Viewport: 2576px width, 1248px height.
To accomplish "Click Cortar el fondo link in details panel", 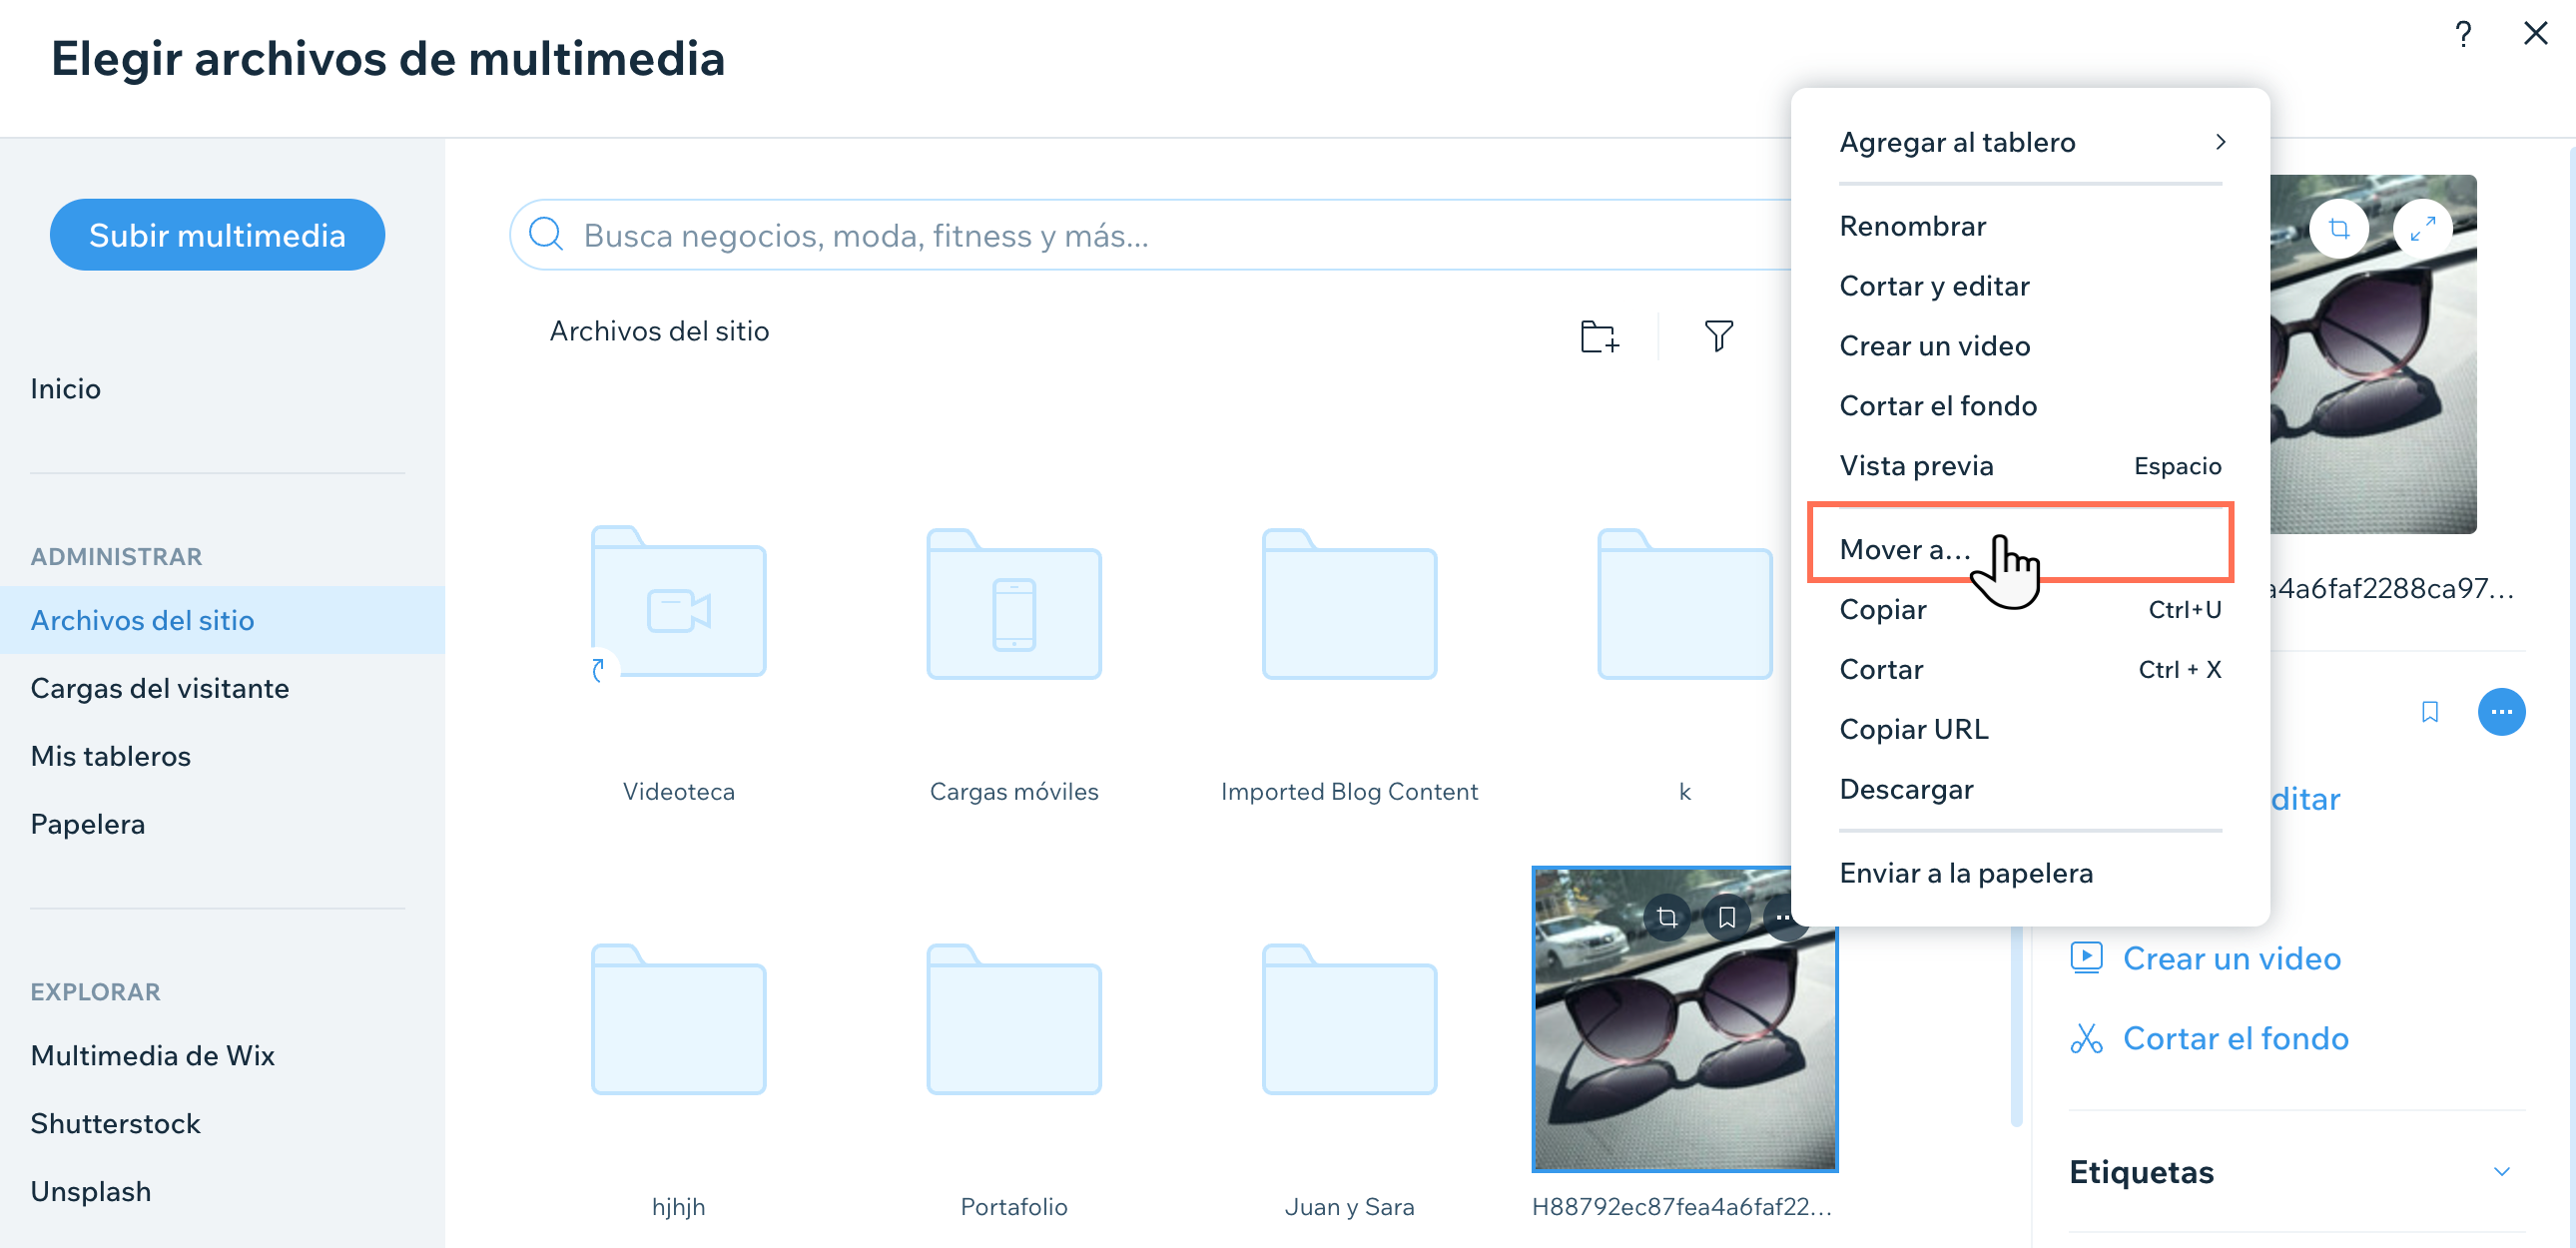I will click(x=2235, y=1038).
